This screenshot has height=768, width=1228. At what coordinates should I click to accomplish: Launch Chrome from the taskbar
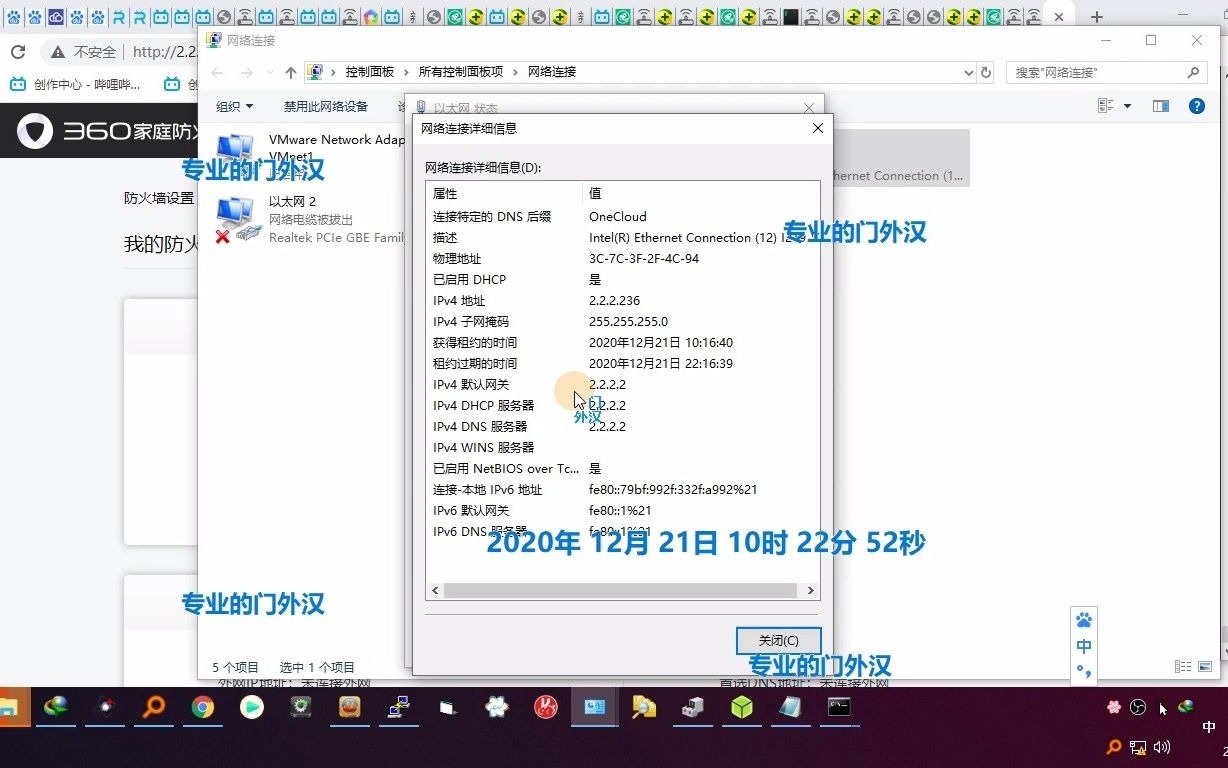pos(202,708)
